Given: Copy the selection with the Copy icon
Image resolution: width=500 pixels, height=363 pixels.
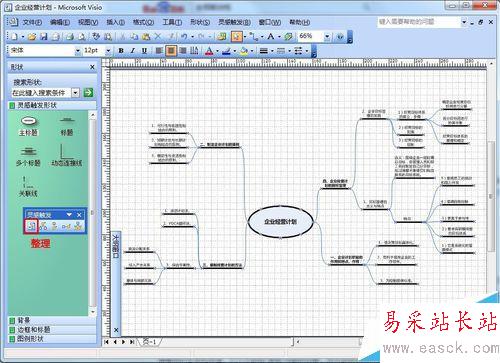Looking at the screenshot, I should 134,36.
